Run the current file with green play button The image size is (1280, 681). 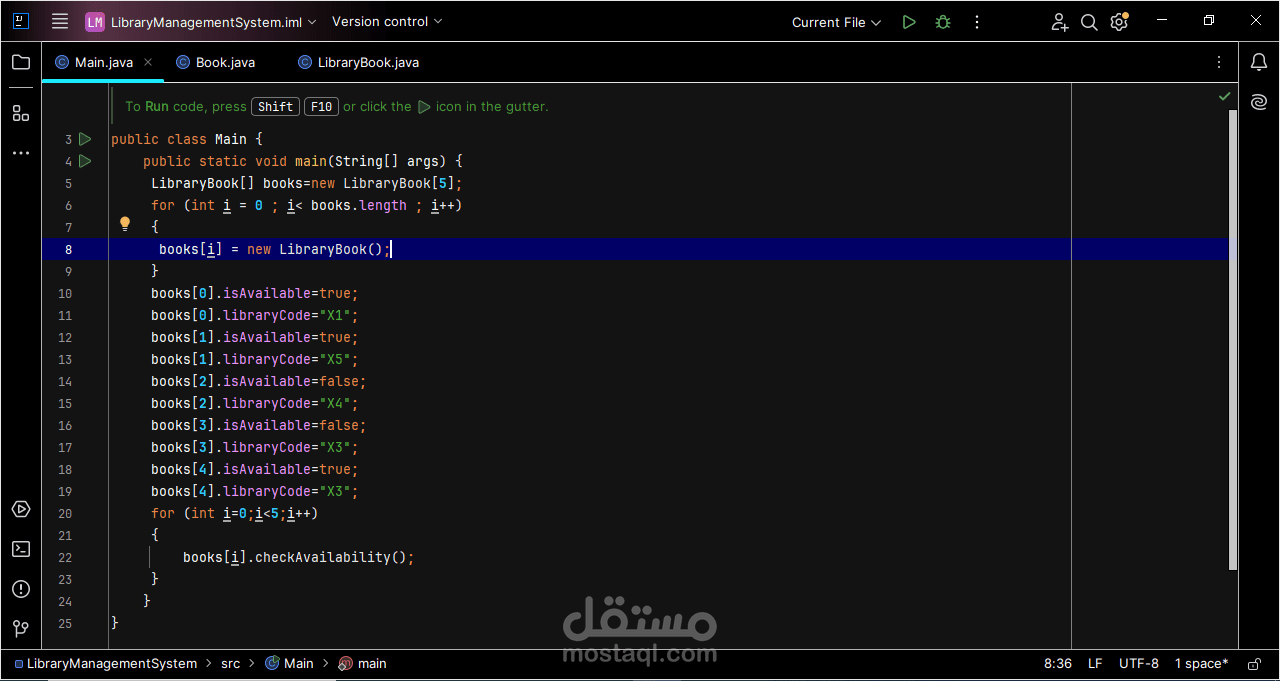[x=909, y=22]
